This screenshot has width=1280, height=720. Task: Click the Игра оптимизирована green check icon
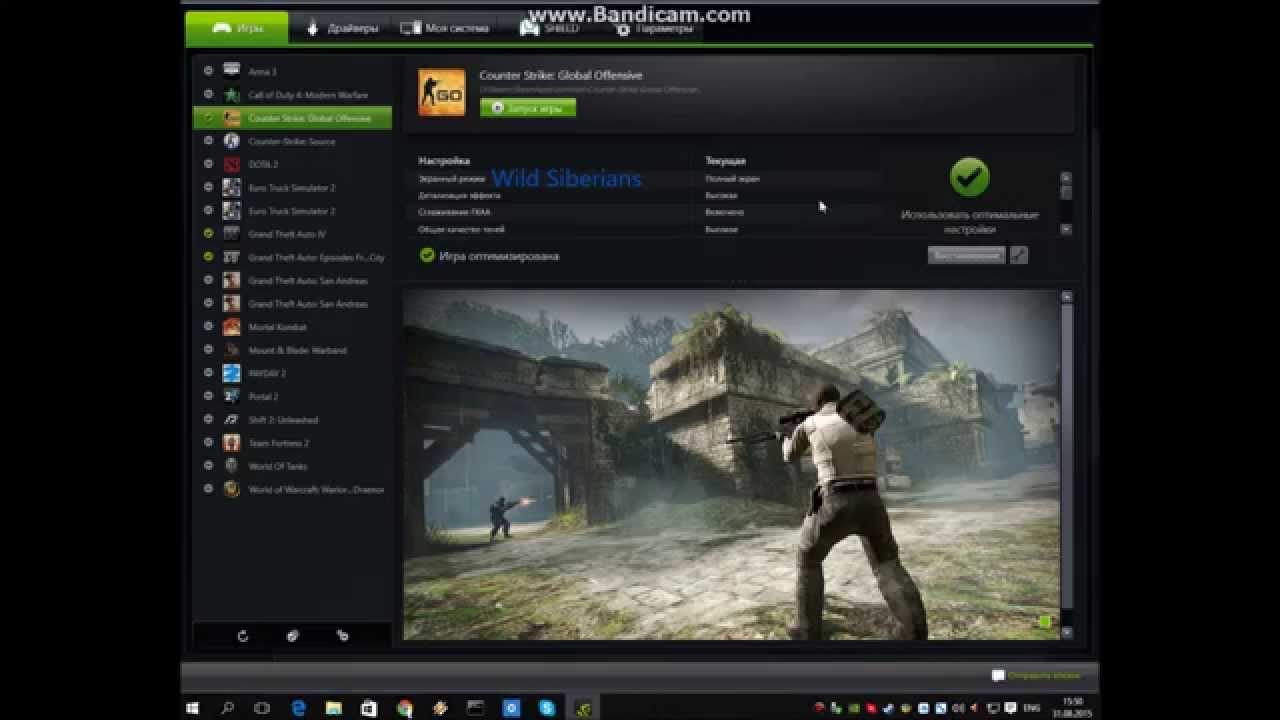click(427, 256)
